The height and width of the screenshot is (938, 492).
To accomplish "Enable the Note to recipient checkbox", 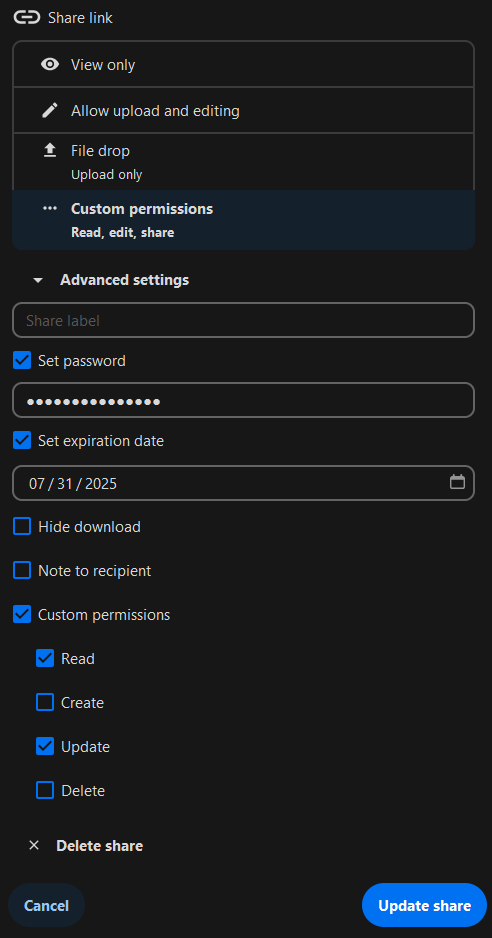I will point(22,571).
